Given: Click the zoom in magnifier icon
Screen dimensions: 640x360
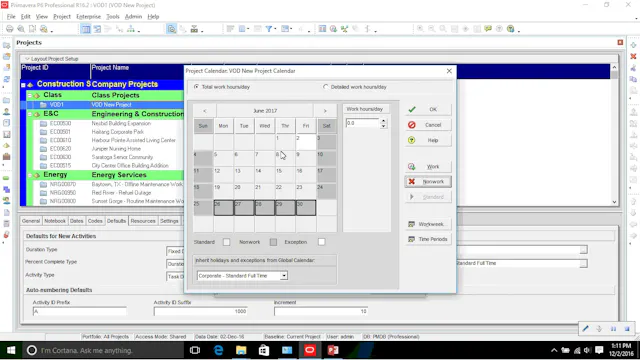Looking at the screenshot, I should [x=420, y=29].
